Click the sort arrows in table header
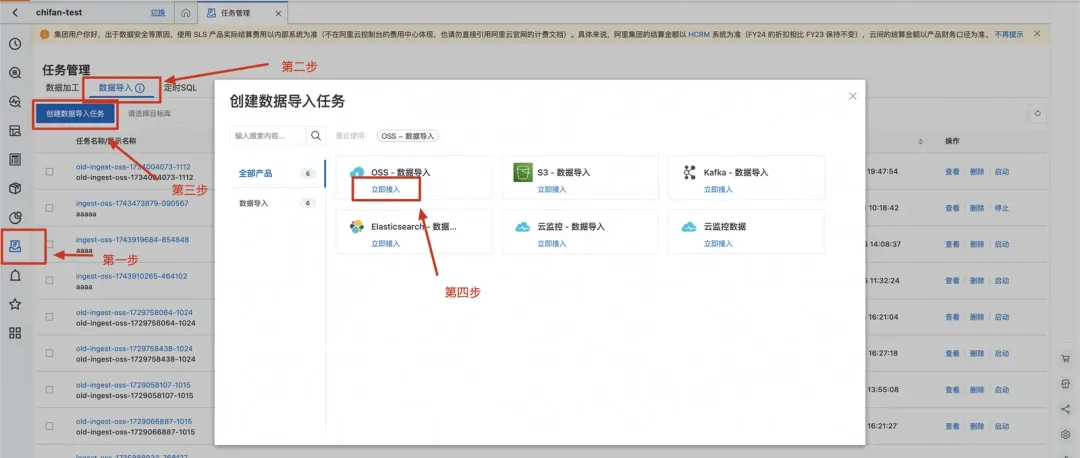1080x458 pixels. [920, 141]
